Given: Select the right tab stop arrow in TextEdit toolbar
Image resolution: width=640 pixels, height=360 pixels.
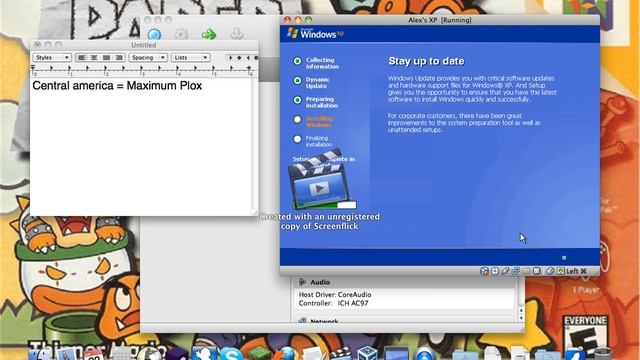Looking at the screenshot, I should (248, 58).
